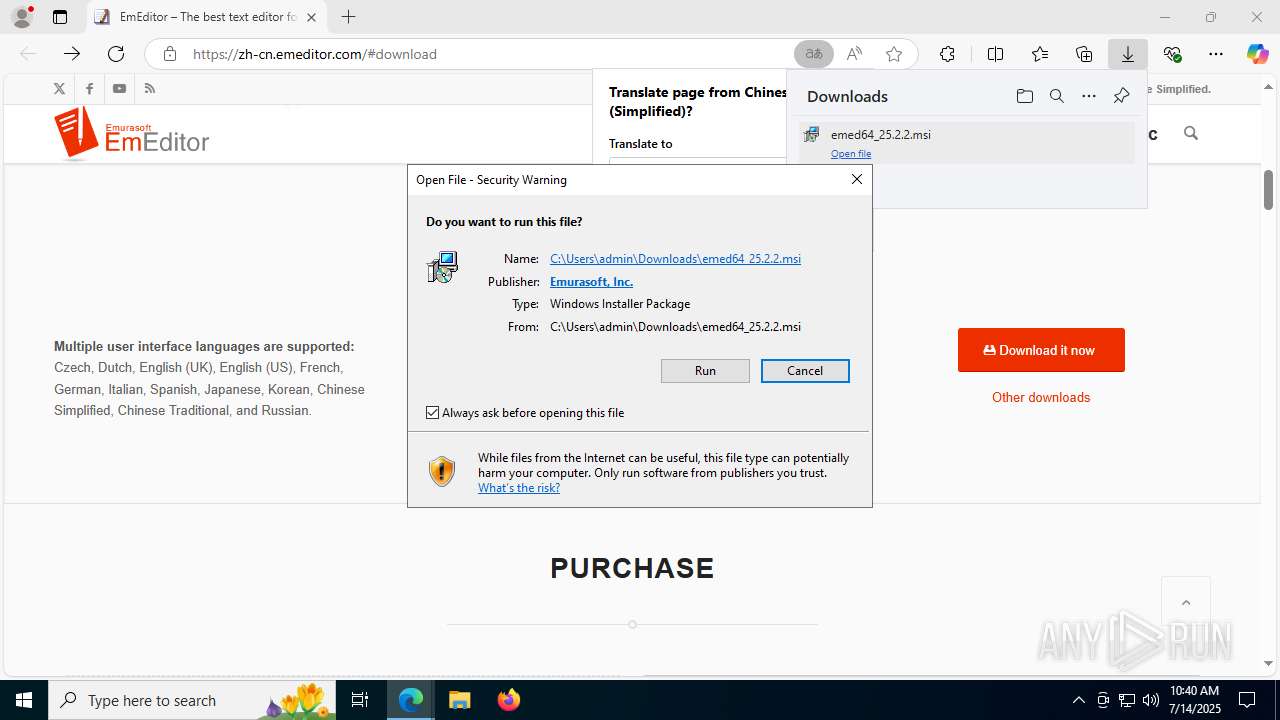Click the page vertical scrollbar thumb
This screenshot has height=720, width=1280.
[x=1268, y=190]
